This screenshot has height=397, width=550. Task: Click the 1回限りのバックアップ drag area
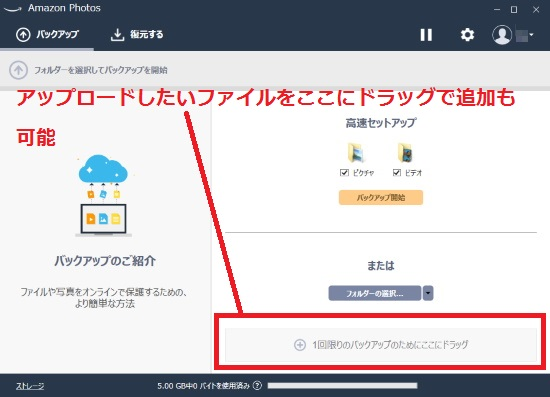click(381, 345)
